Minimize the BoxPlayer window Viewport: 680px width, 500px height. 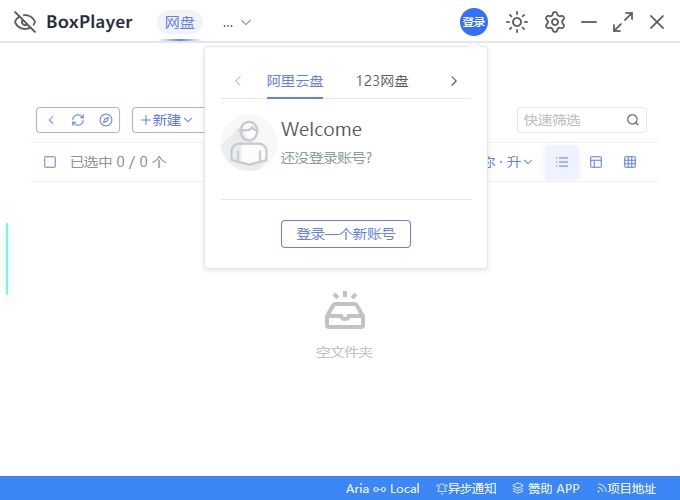(589, 22)
